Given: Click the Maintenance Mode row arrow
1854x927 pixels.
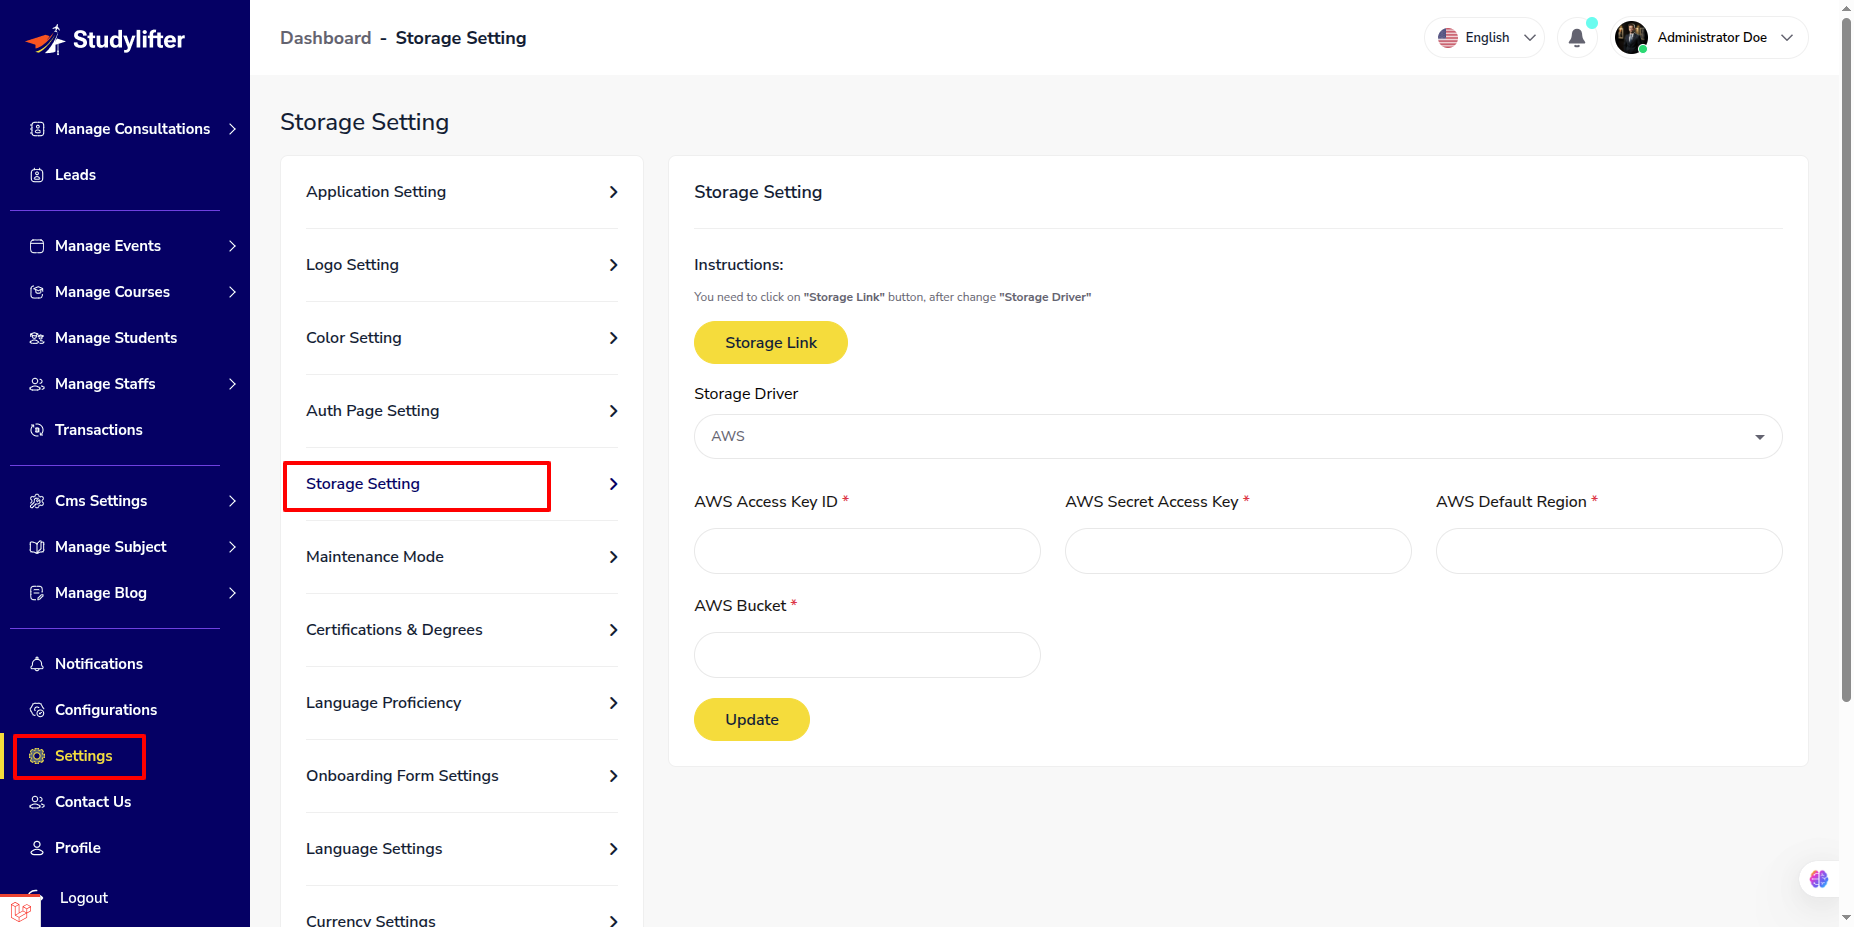Looking at the screenshot, I should point(613,557).
